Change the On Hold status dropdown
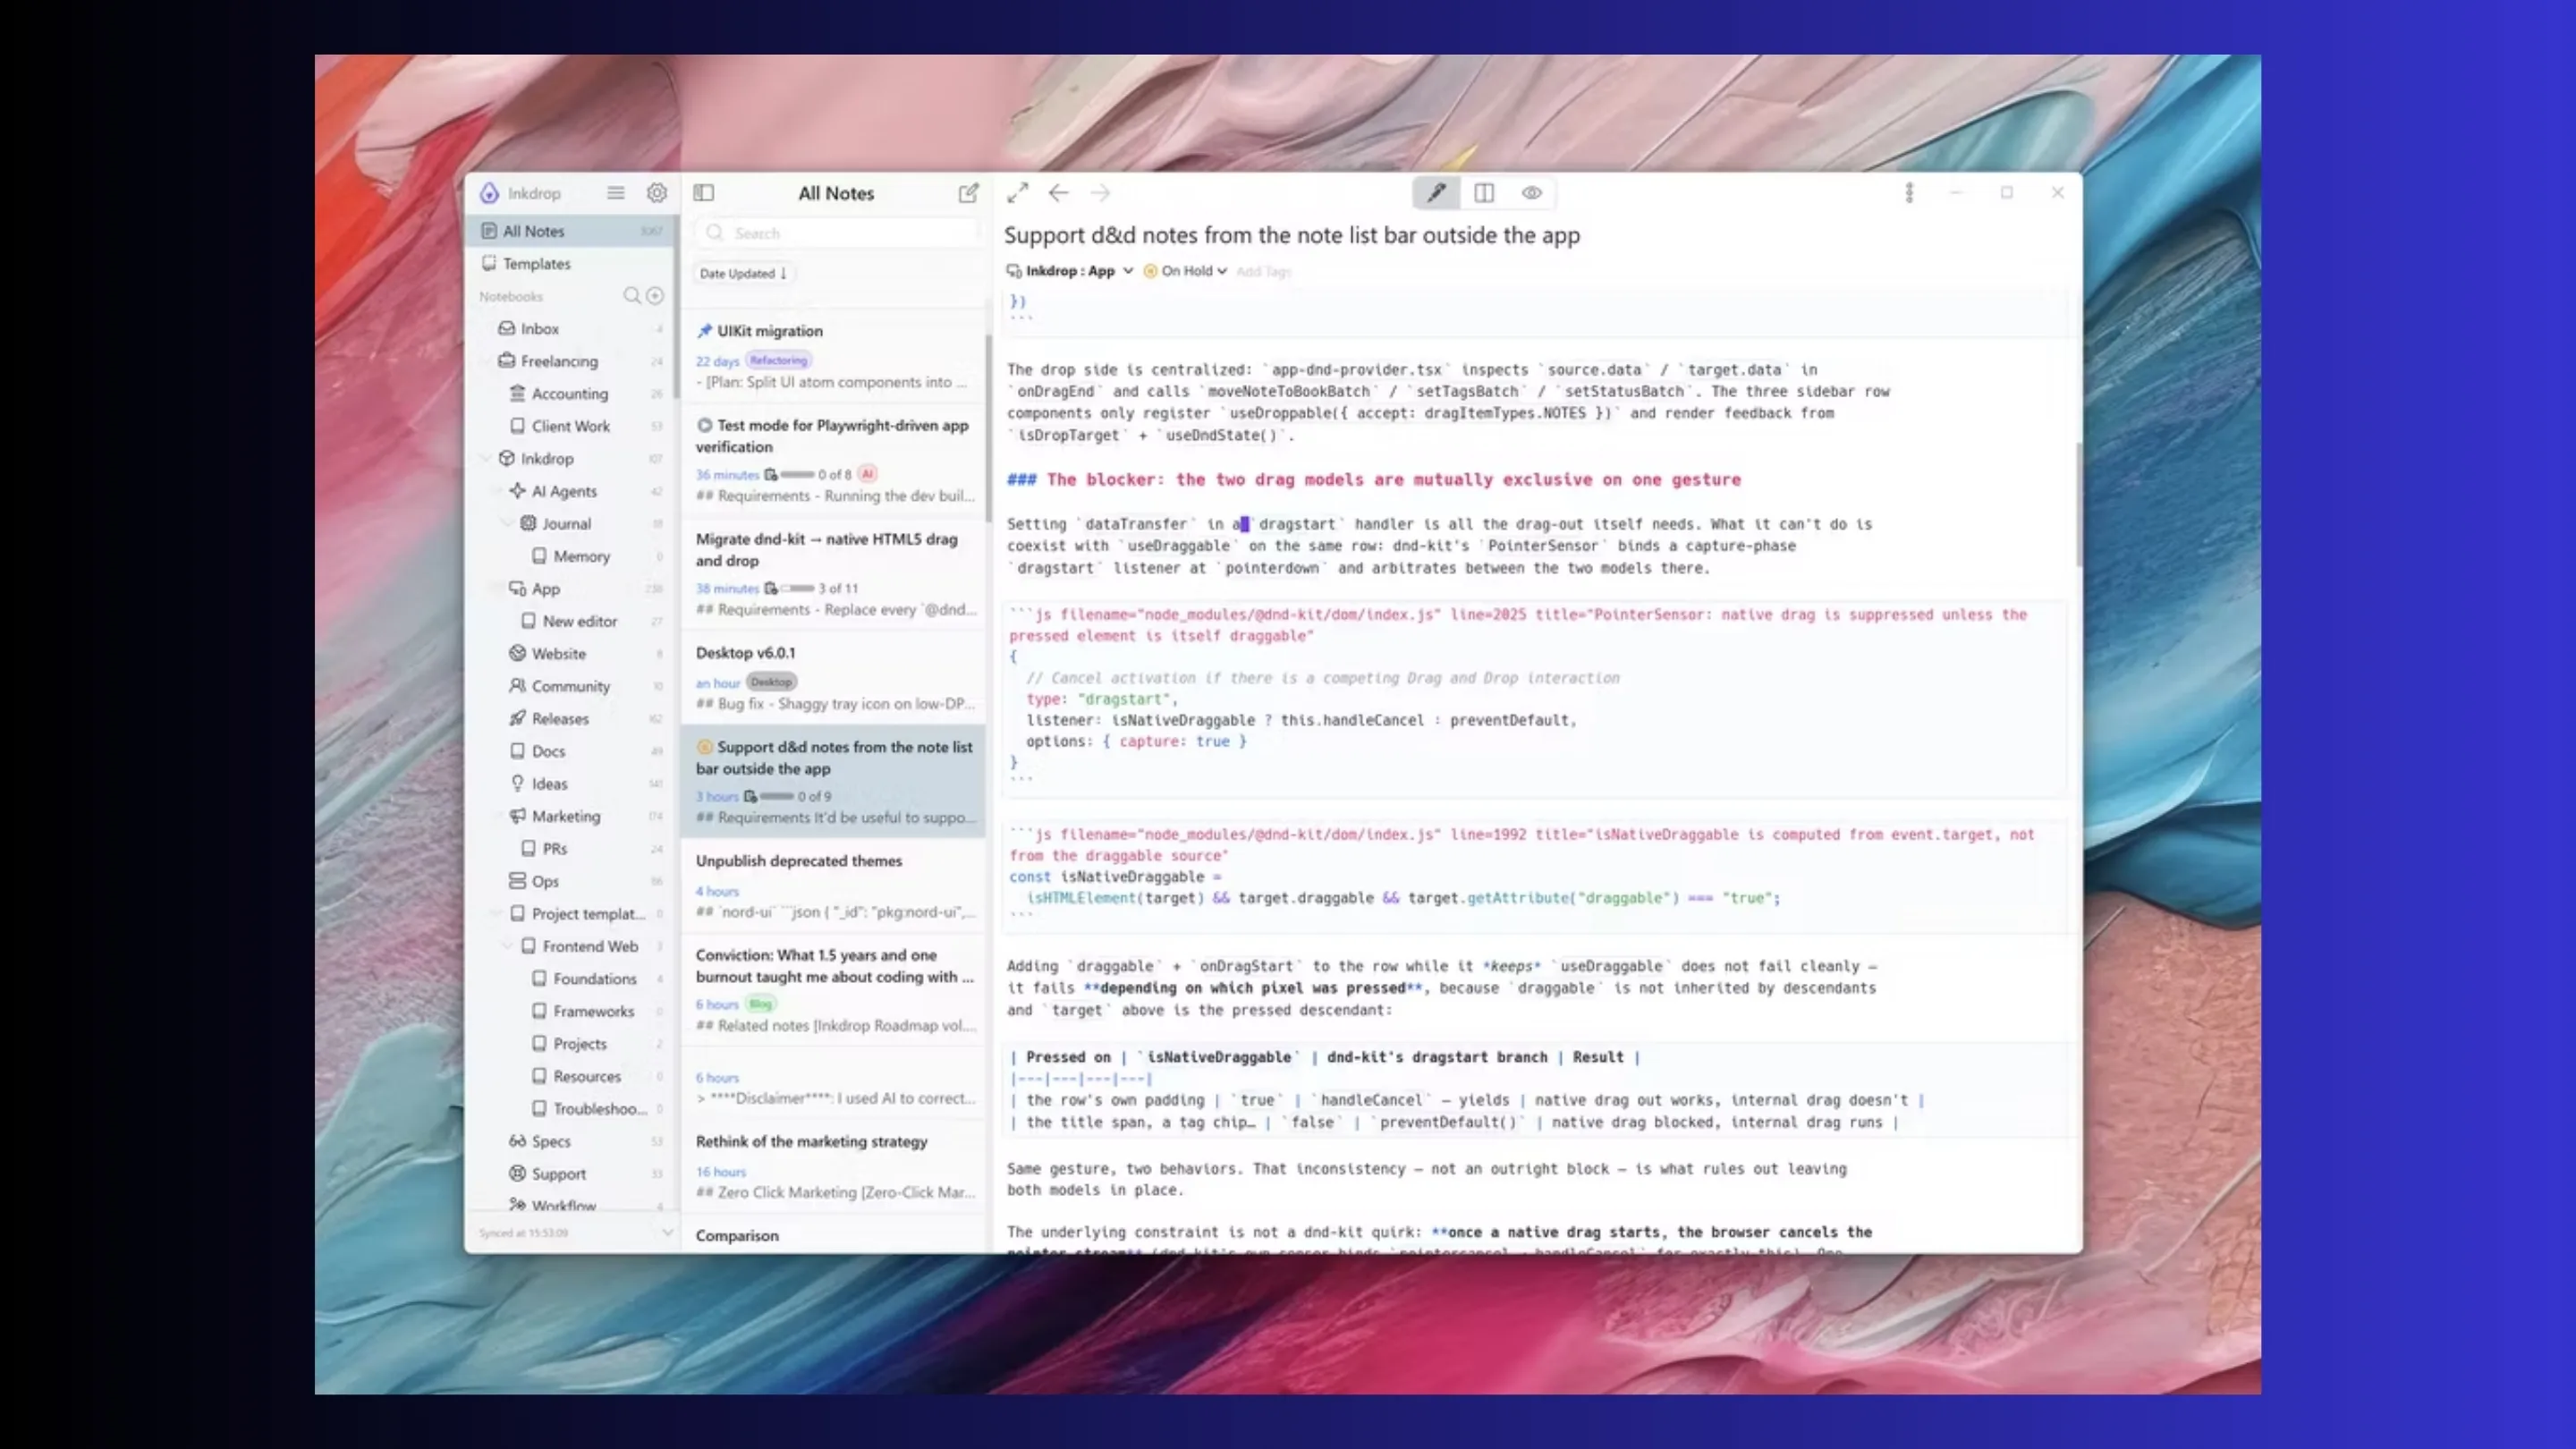The image size is (2576, 1449). [1185, 271]
